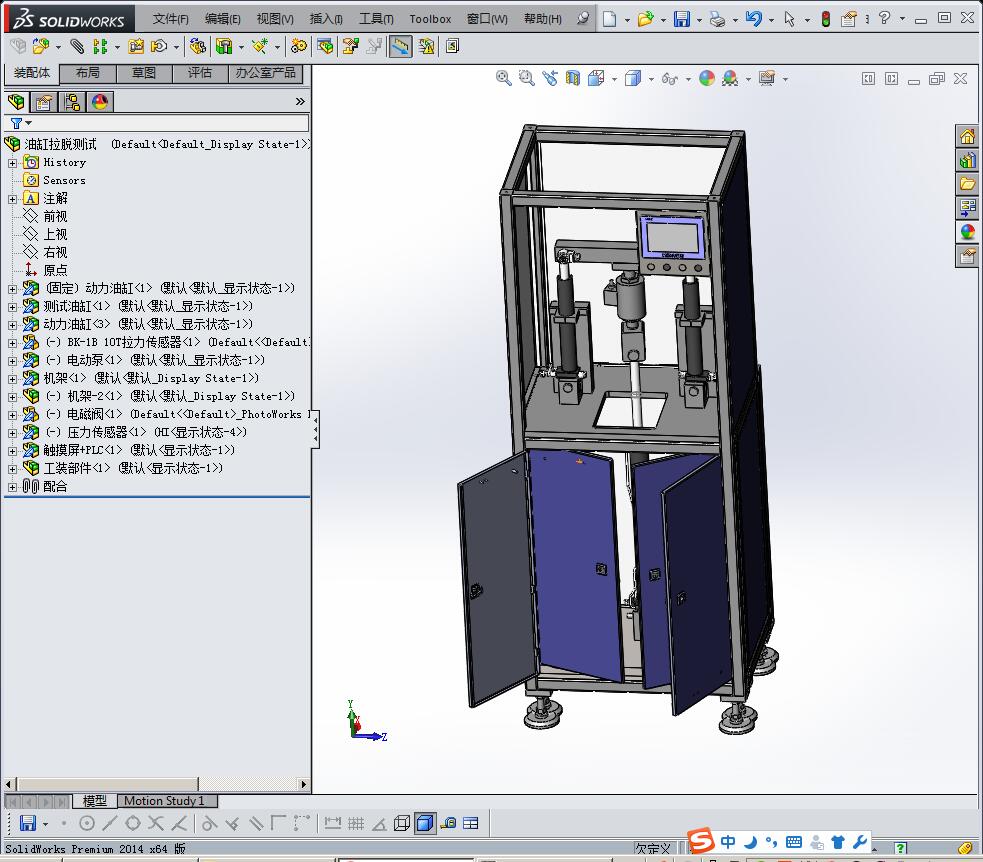Viewport: 983px width, 862px height.
Task: Expand the 注解 annotations node
Action: 12,199
